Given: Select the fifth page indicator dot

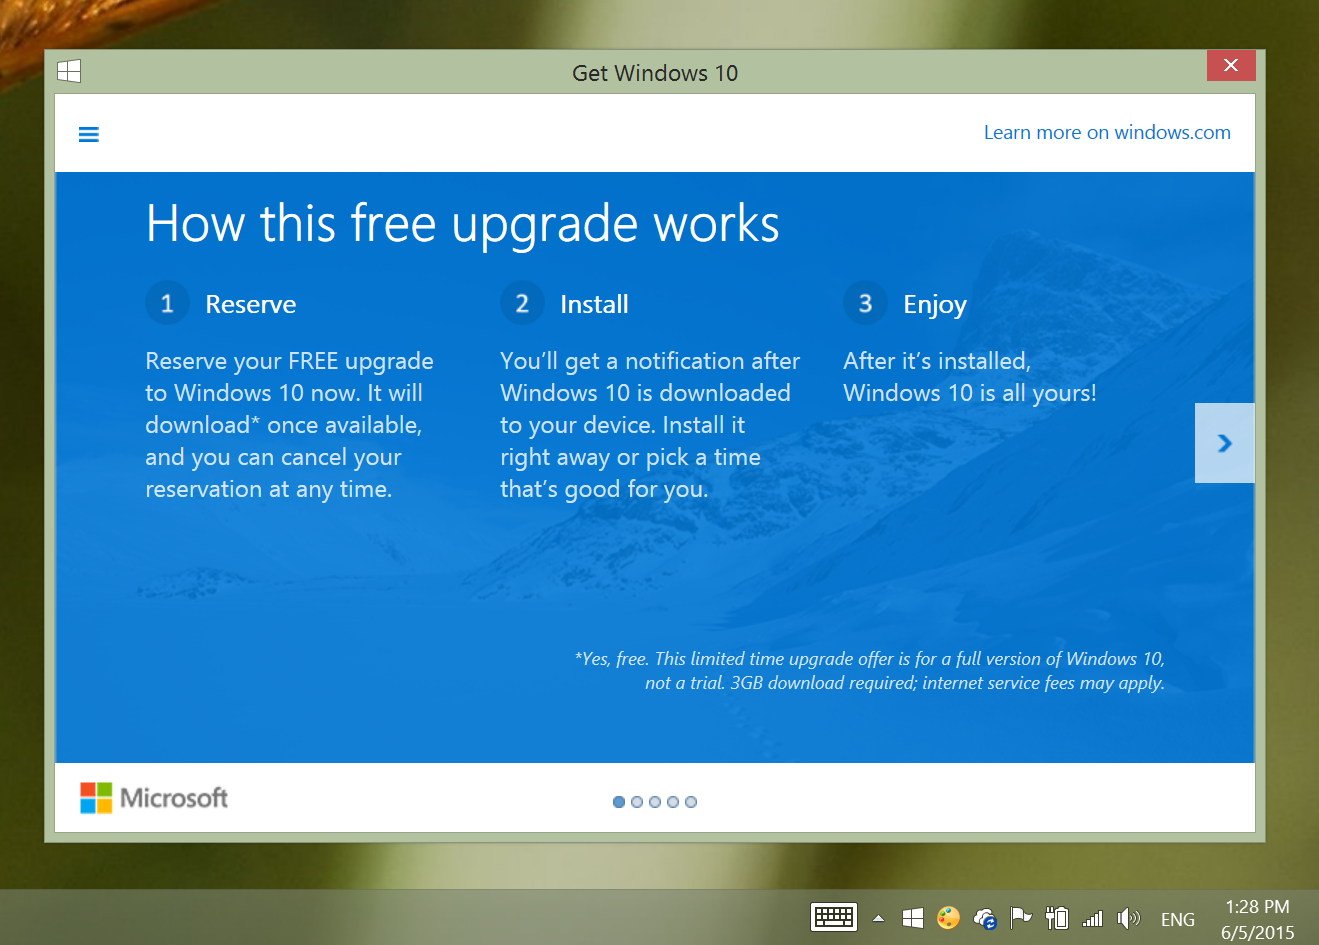Looking at the screenshot, I should click(691, 802).
